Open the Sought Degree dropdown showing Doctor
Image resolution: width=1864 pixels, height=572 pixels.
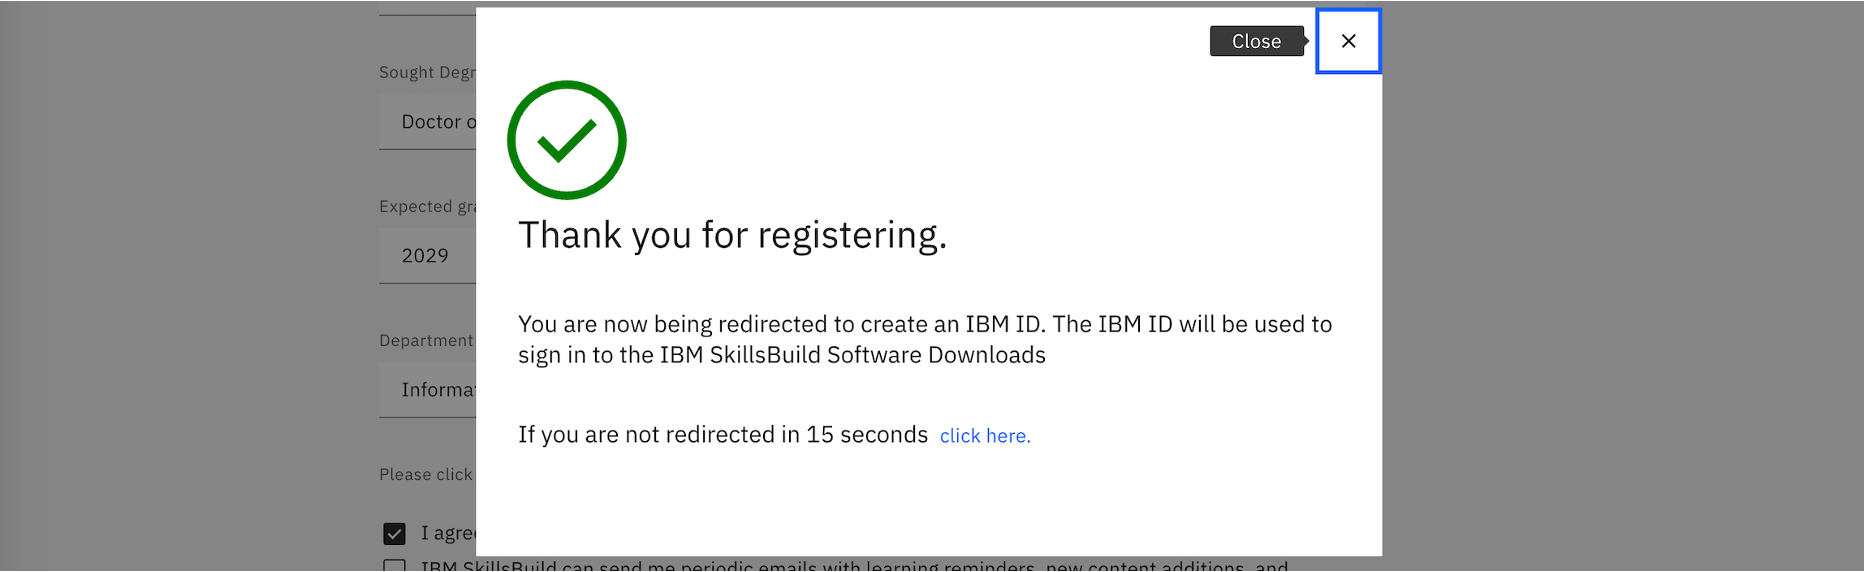430,122
